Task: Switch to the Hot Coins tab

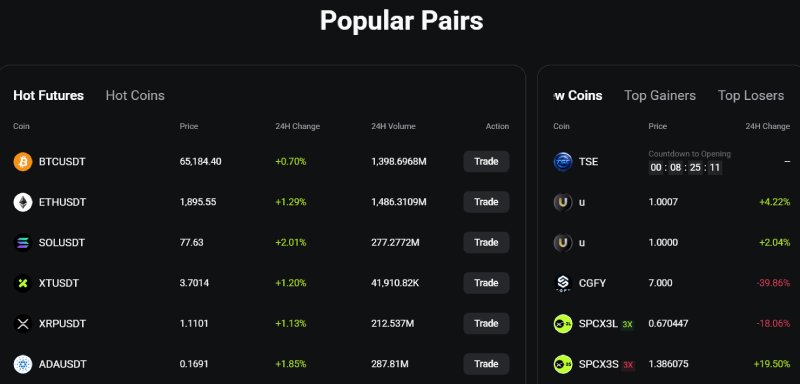Action: pyautogui.click(x=135, y=95)
